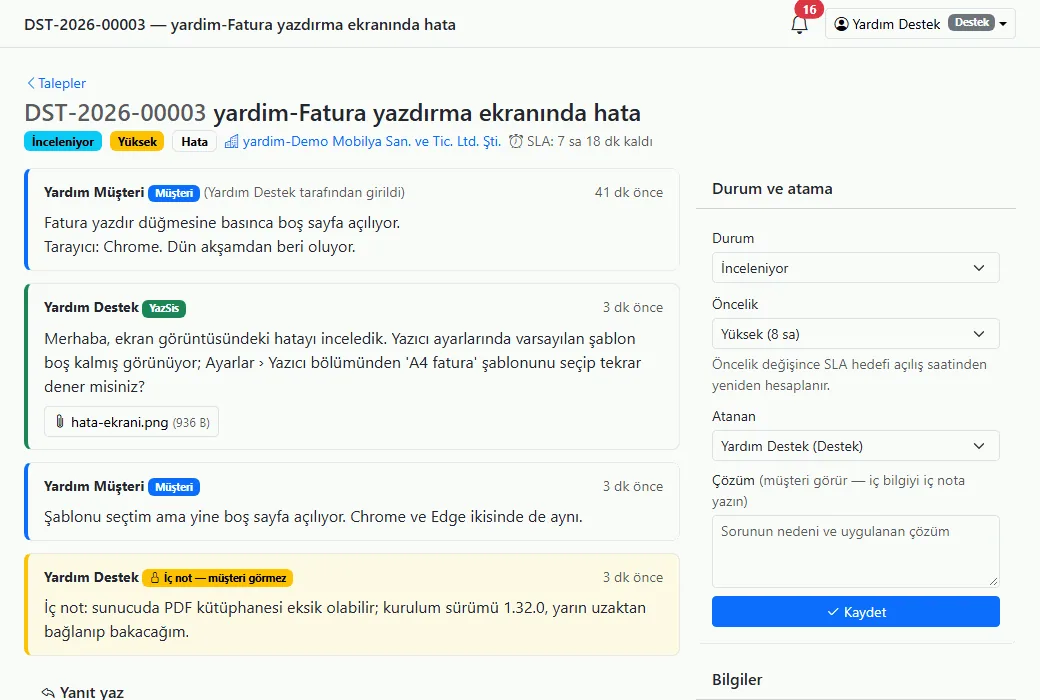Click the Hata type badge
Viewport: 1040px width, 700px height.
(194, 141)
